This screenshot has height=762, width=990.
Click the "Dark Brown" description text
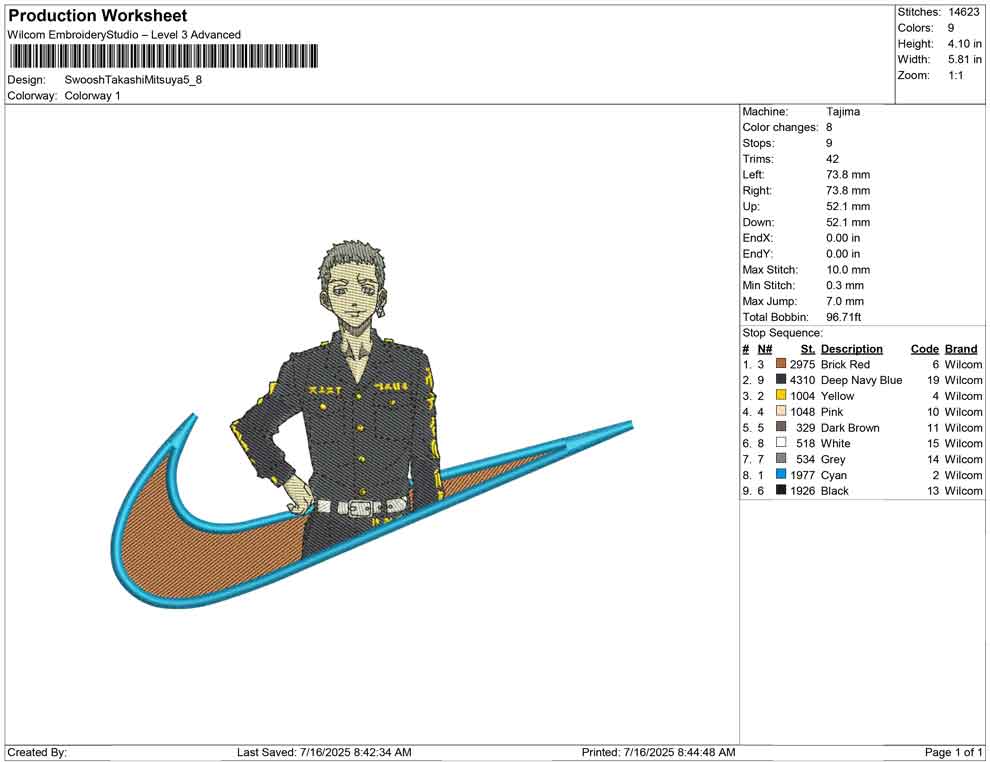(850, 427)
